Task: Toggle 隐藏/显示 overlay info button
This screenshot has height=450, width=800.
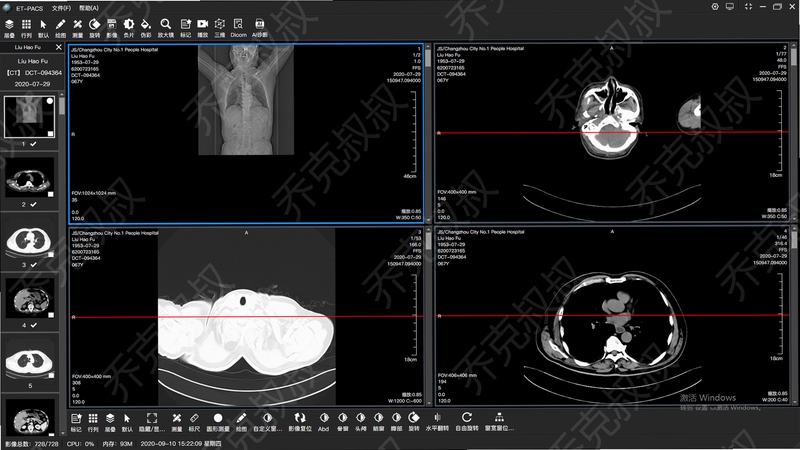Action: [x=152, y=422]
